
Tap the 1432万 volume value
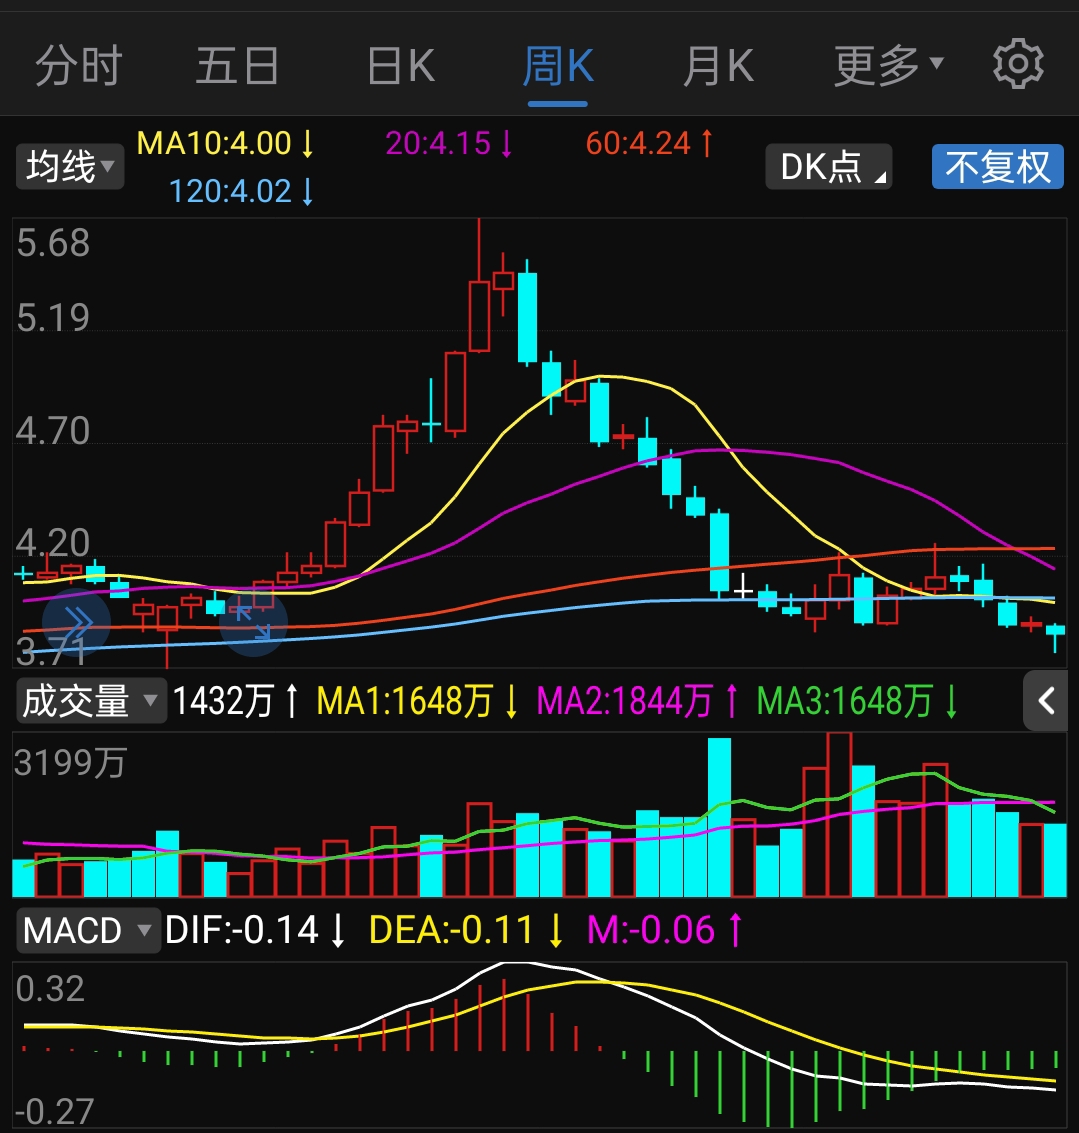[x=236, y=701]
